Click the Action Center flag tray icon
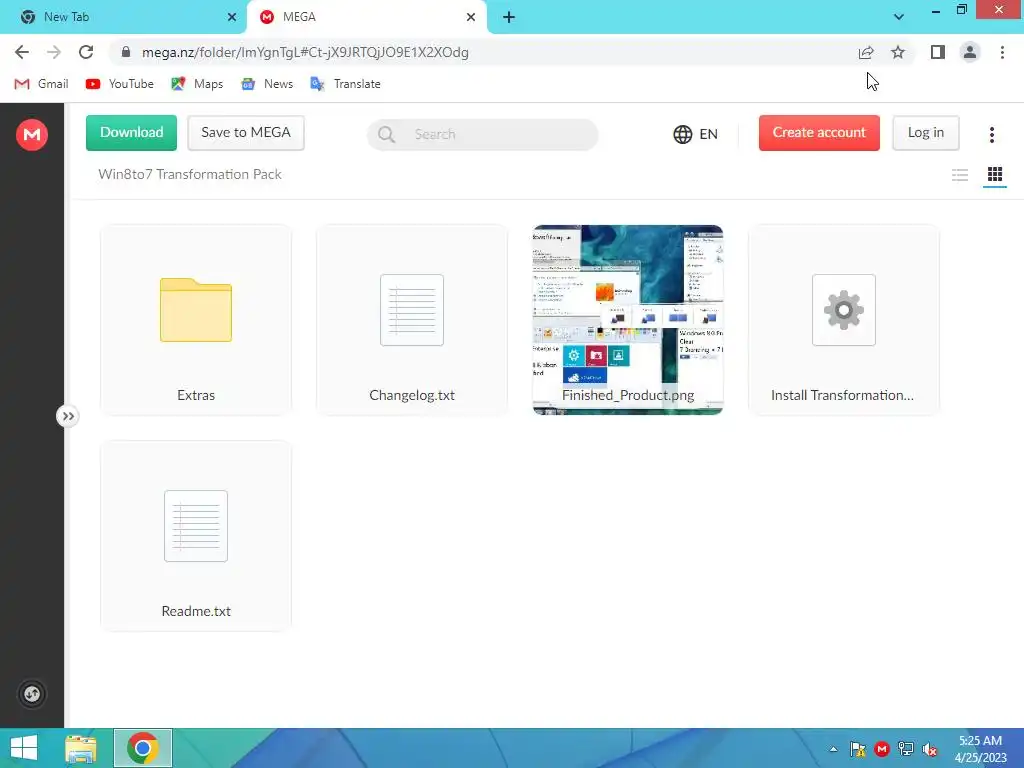The width and height of the screenshot is (1024, 768). (x=857, y=749)
